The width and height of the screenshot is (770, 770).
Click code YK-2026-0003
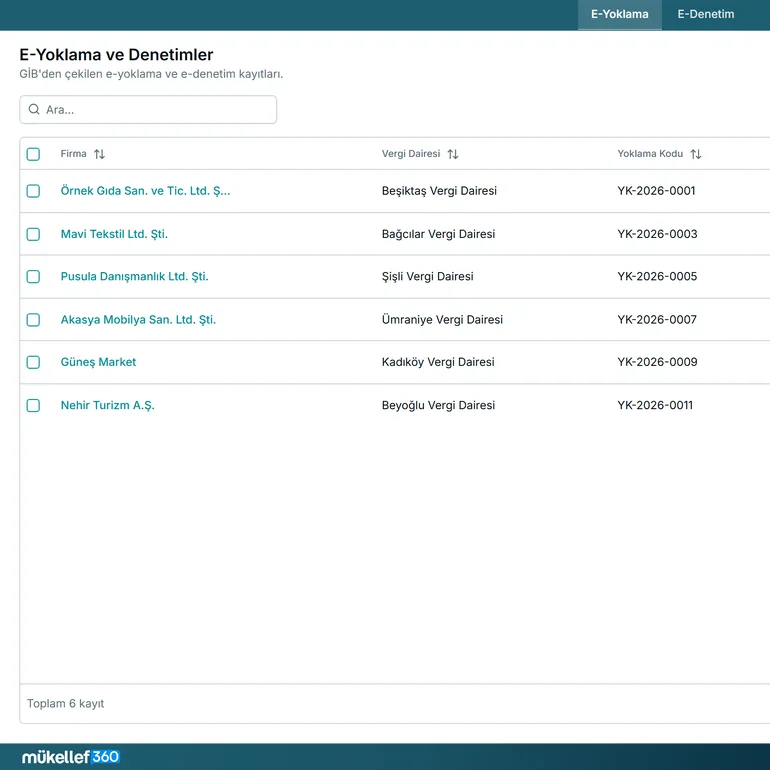(657, 234)
